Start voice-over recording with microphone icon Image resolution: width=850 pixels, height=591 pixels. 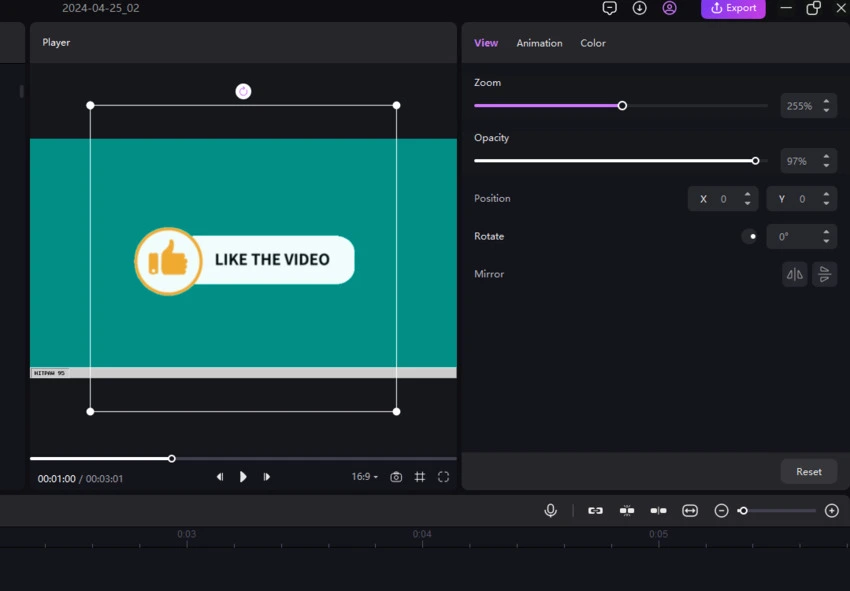click(550, 510)
